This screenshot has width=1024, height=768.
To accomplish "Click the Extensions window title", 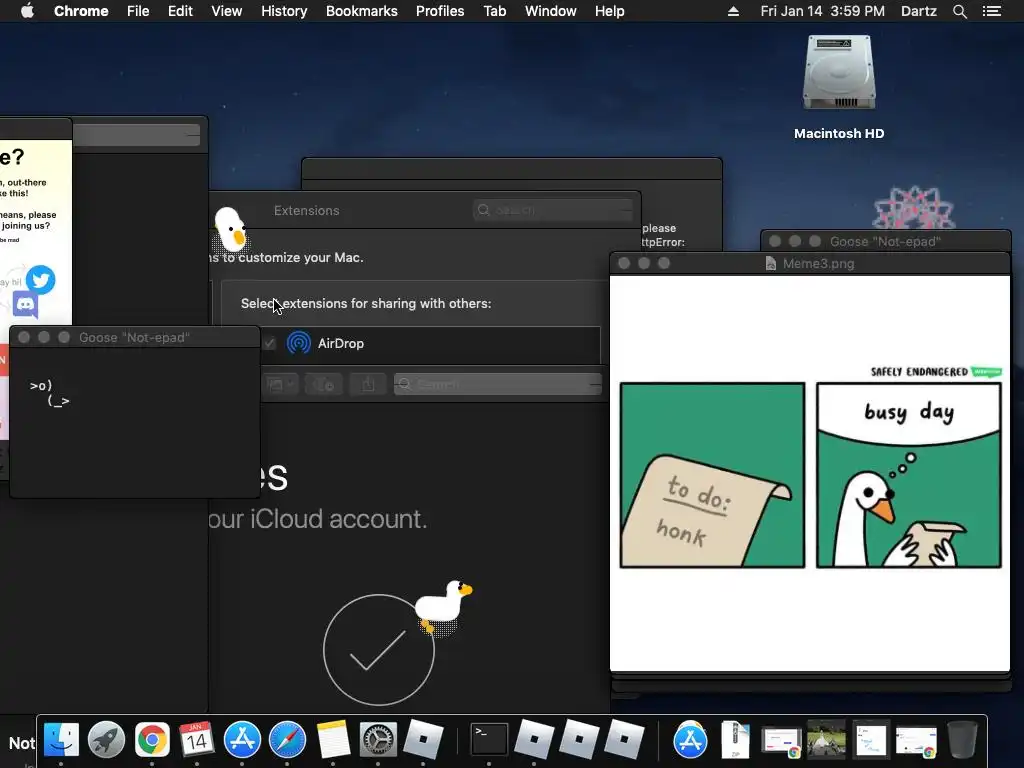I will 306,210.
